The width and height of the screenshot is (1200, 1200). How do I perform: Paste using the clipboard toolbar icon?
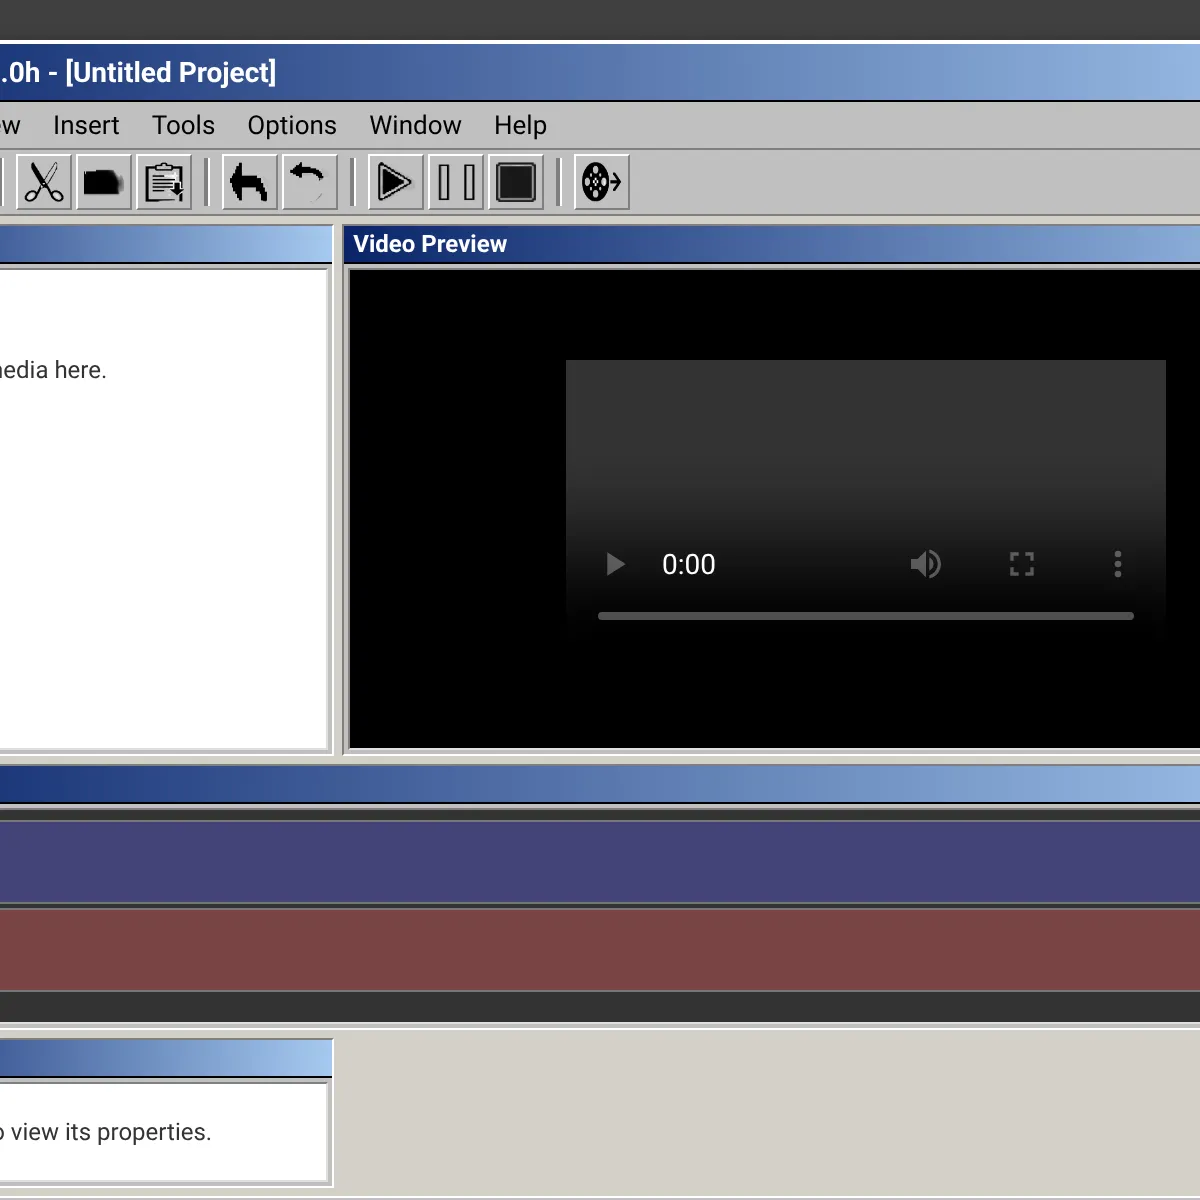164,182
